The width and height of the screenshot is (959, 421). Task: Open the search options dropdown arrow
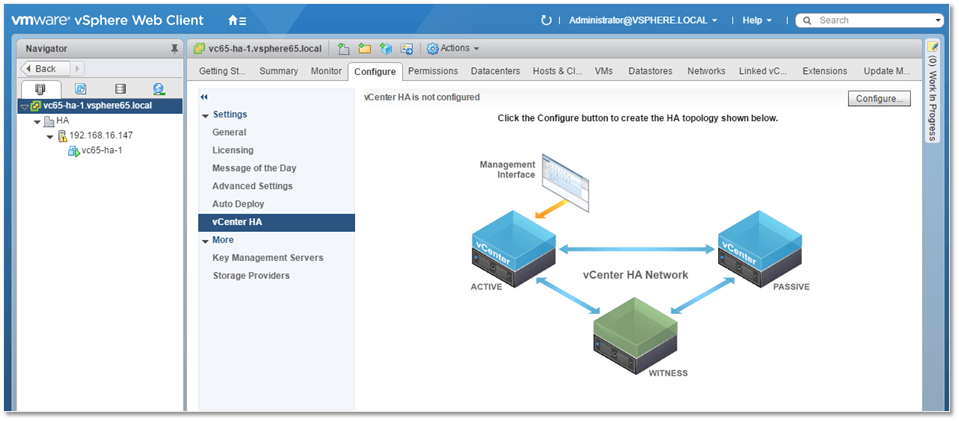point(938,20)
